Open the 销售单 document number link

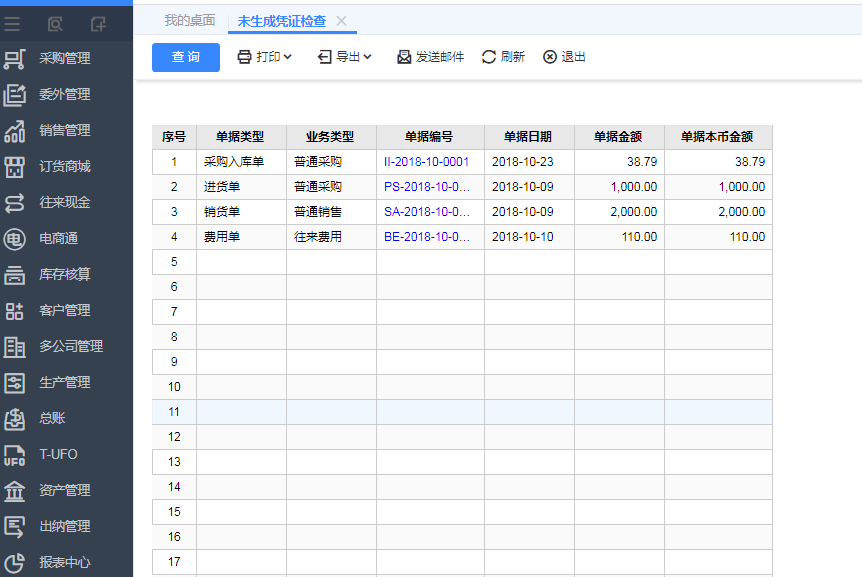tap(426, 211)
